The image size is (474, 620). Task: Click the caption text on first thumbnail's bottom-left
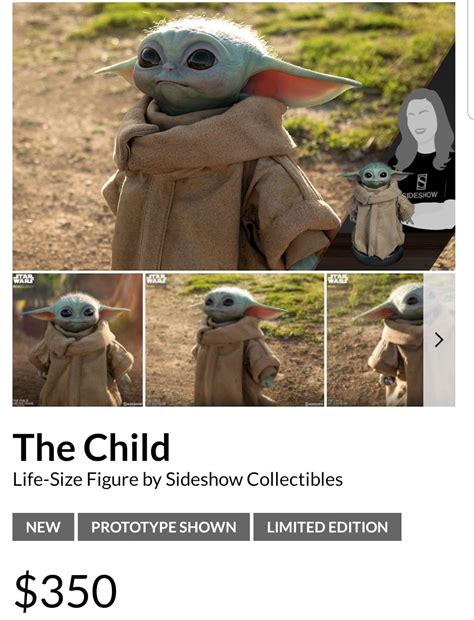coord(22,402)
